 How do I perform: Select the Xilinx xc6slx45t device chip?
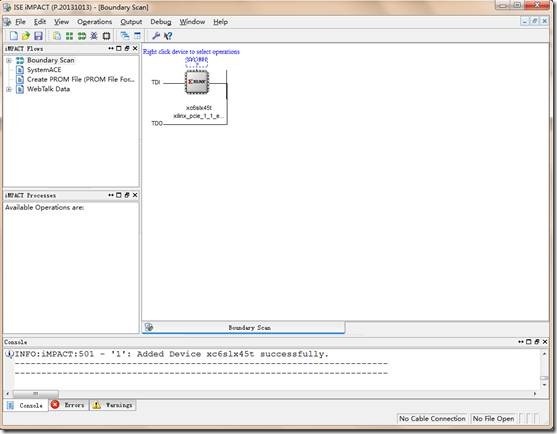(x=196, y=82)
